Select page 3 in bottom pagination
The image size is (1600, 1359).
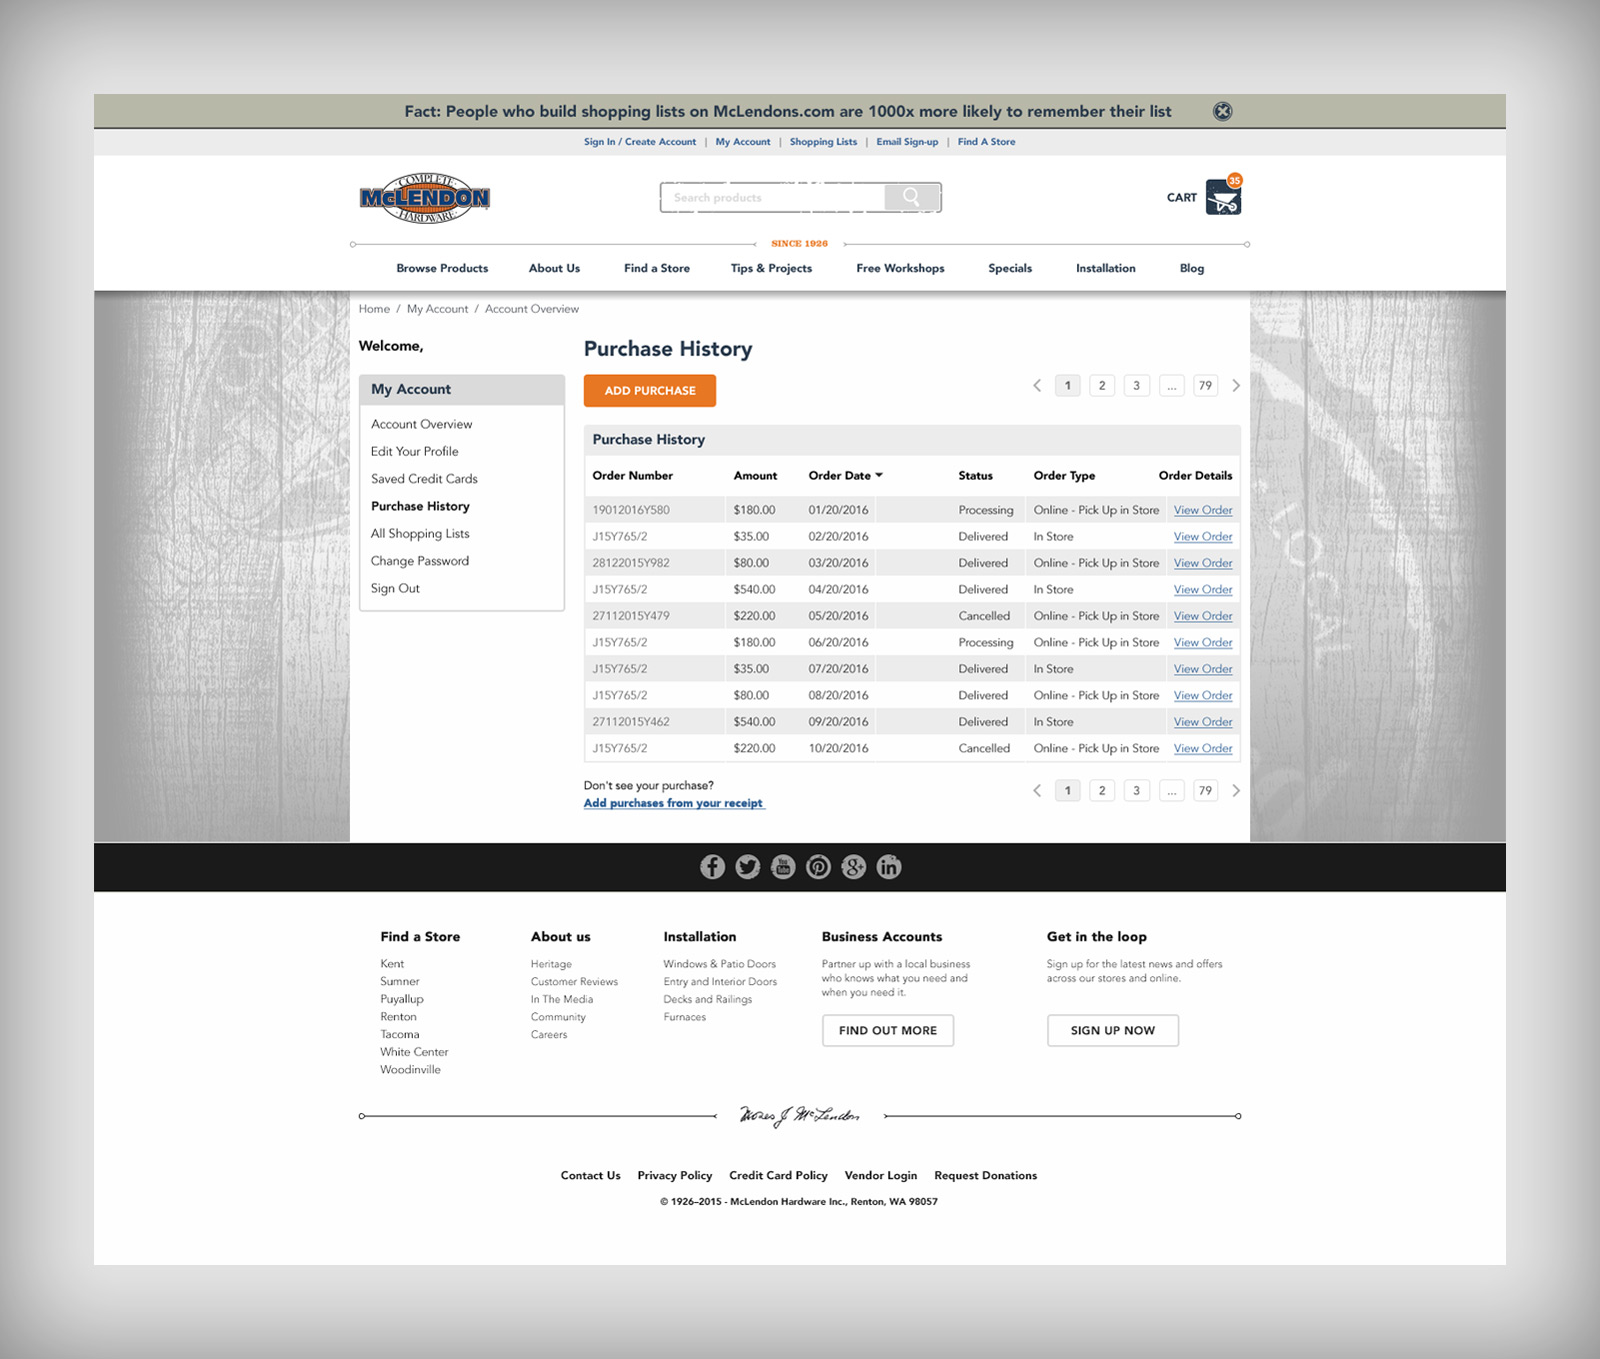(1136, 790)
